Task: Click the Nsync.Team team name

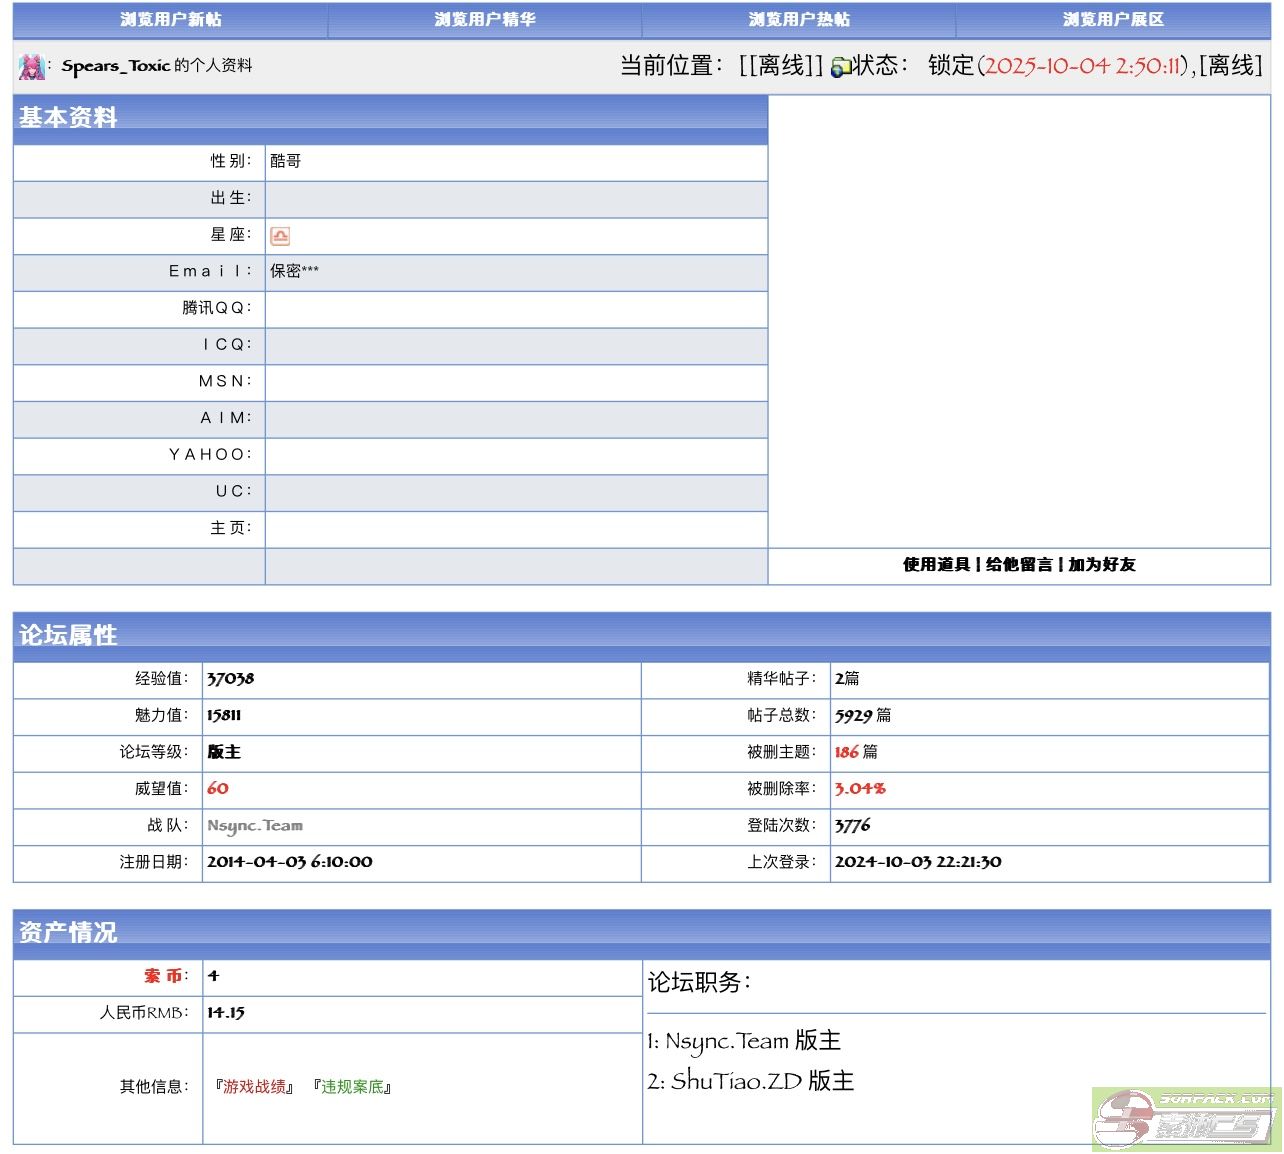Action: click(x=255, y=826)
